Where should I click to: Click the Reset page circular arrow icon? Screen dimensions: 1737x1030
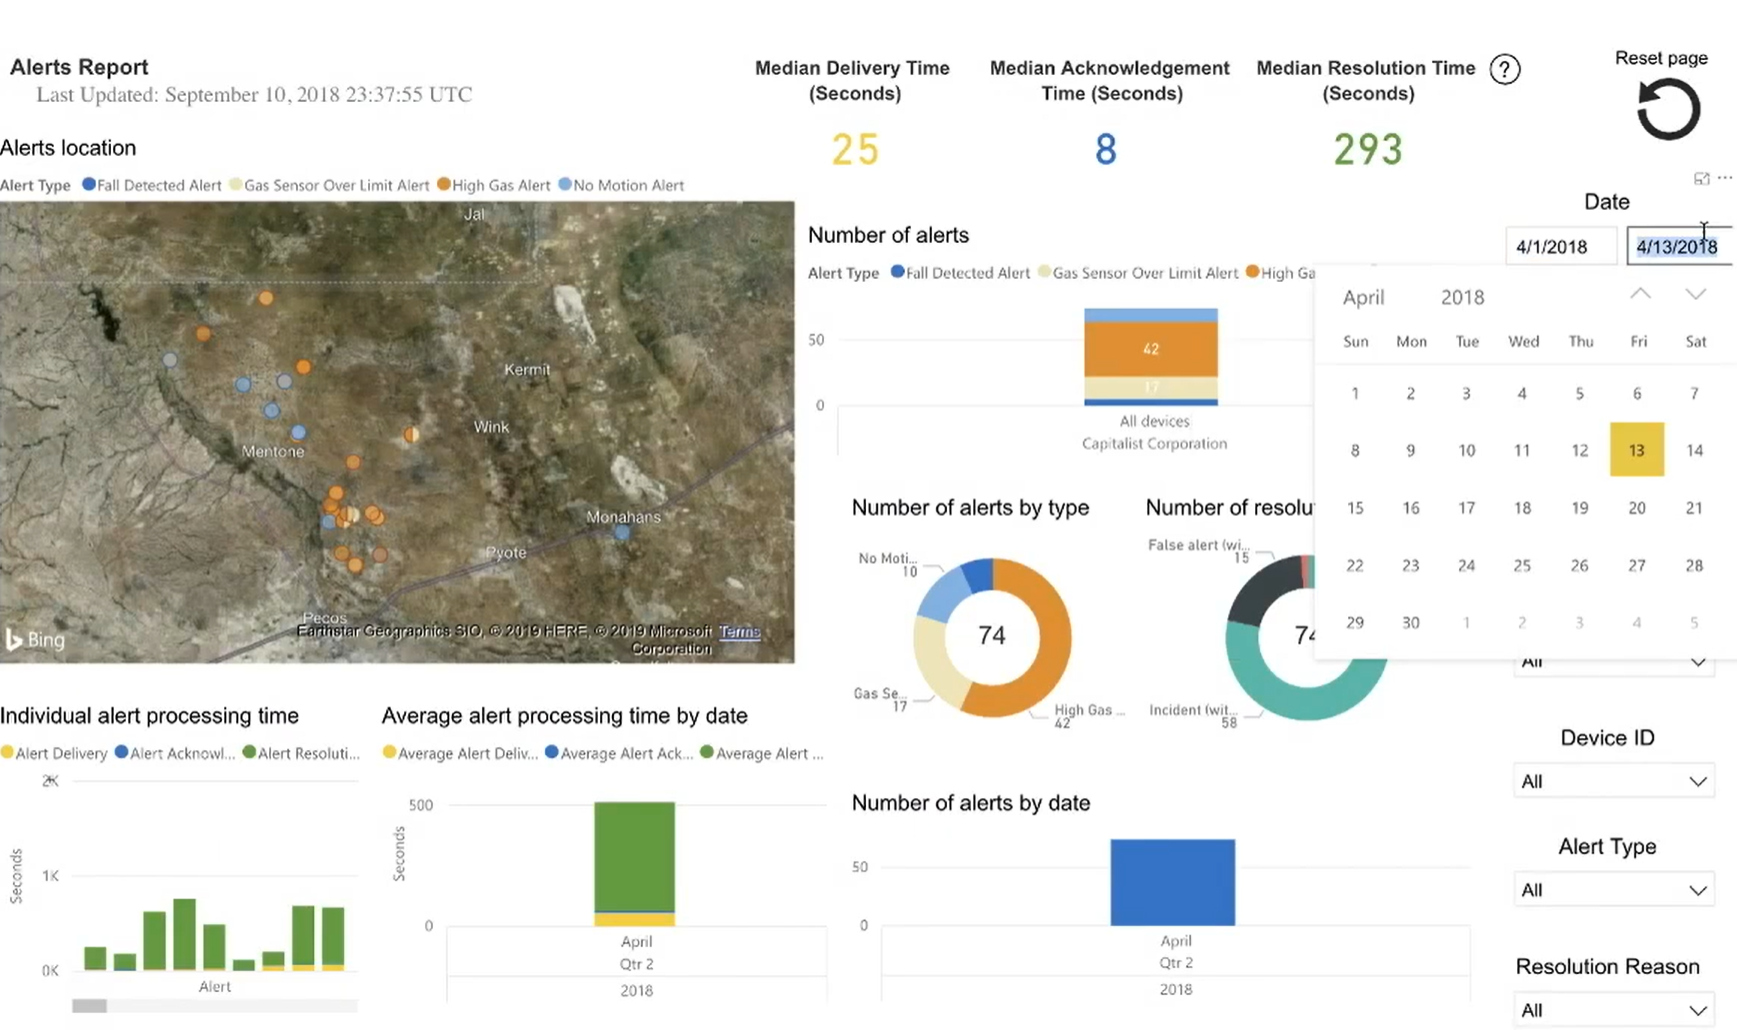click(1667, 110)
